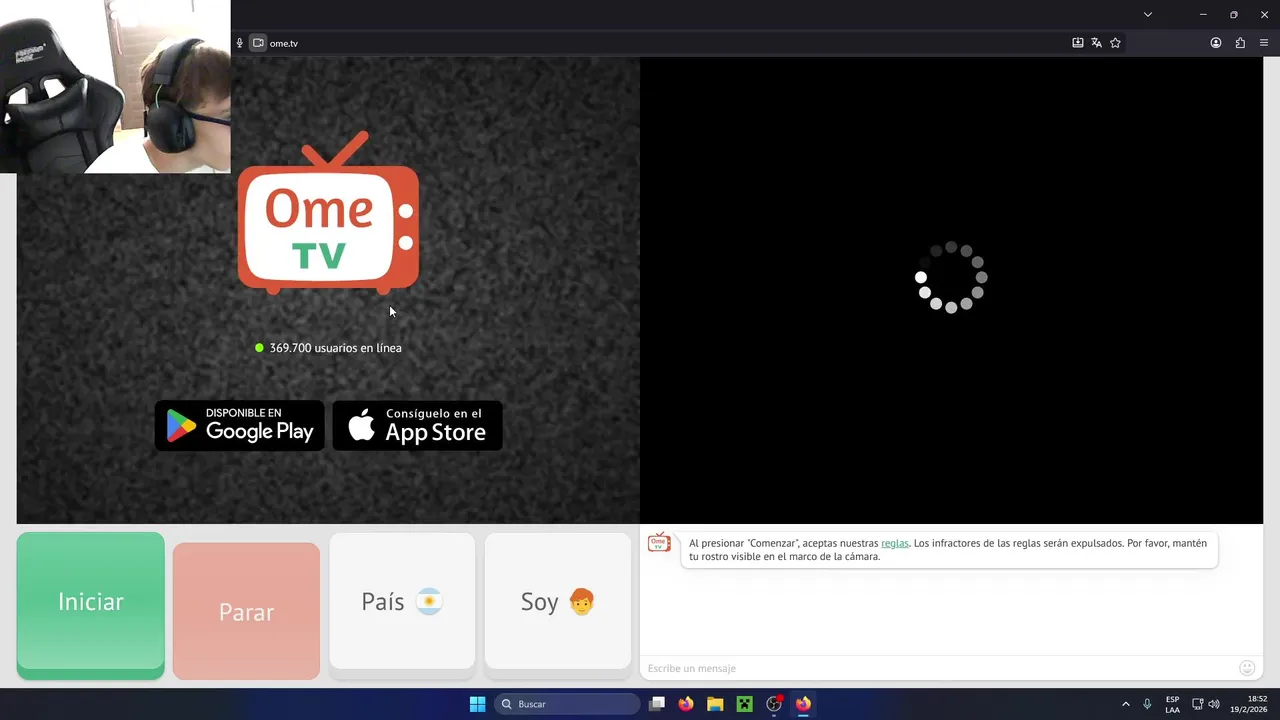Click the active Firefox taskbar icon

coord(803,704)
